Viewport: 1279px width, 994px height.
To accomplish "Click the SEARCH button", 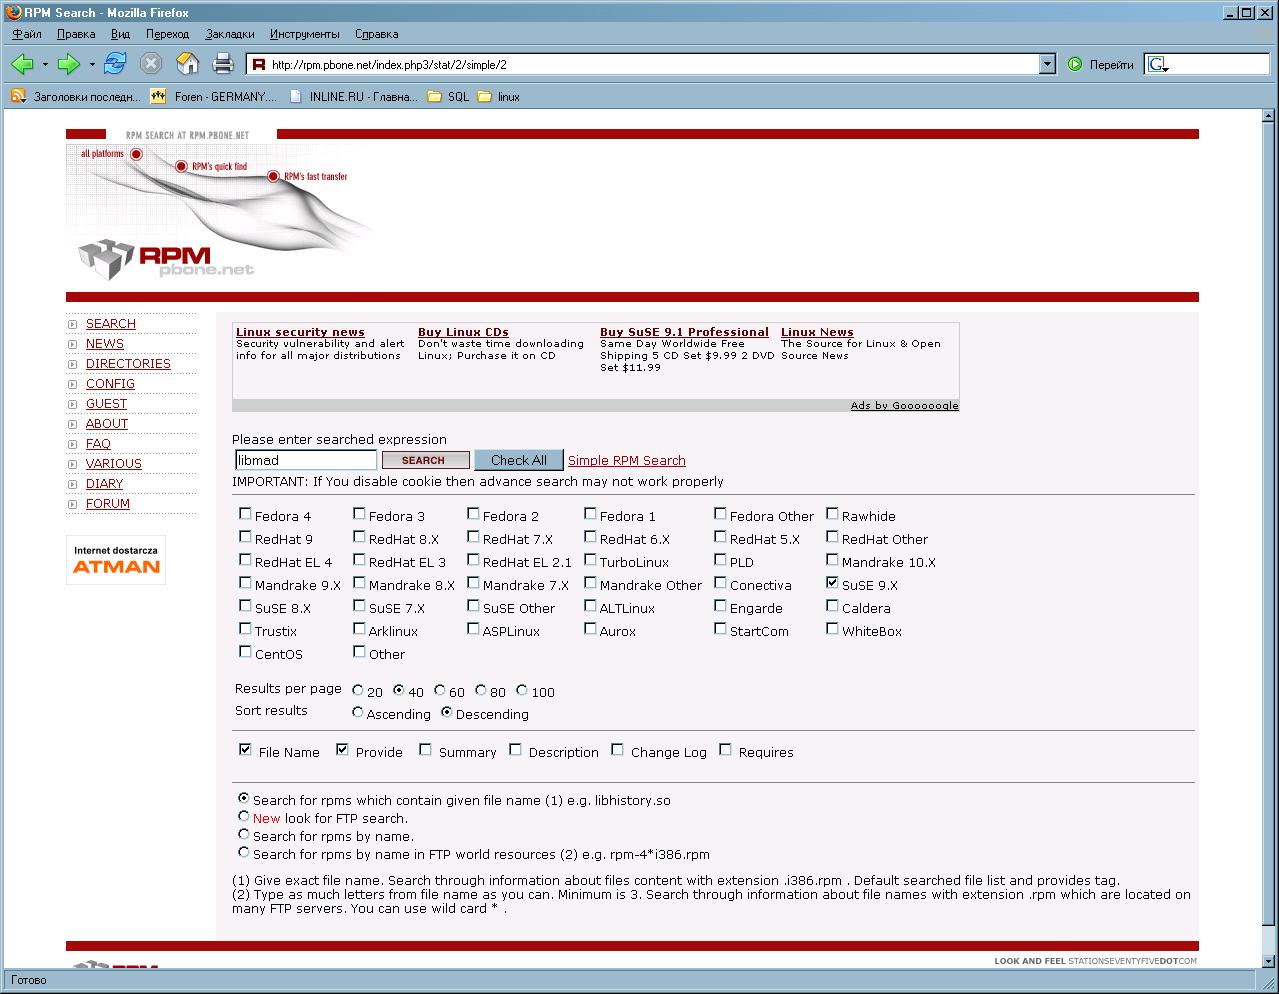I will (425, 460).
